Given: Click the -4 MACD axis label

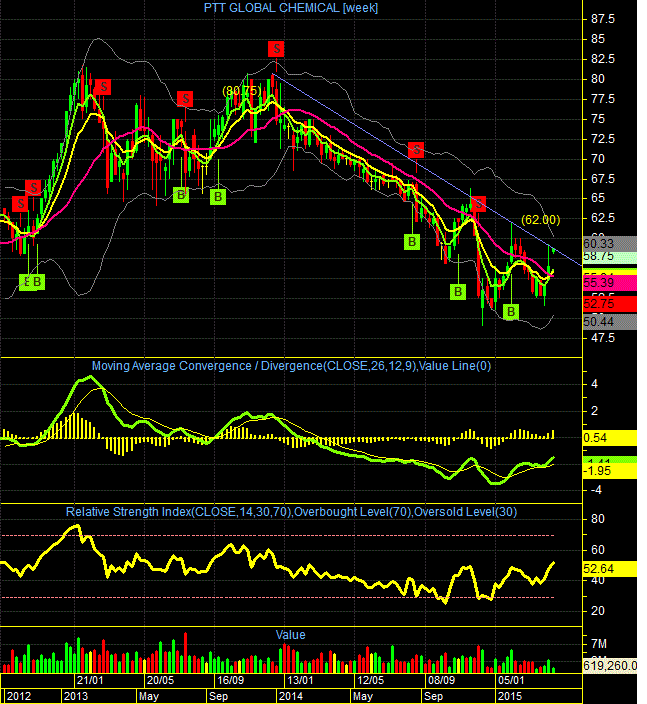Looking at the screenshot, I should [x=596, y=490].
